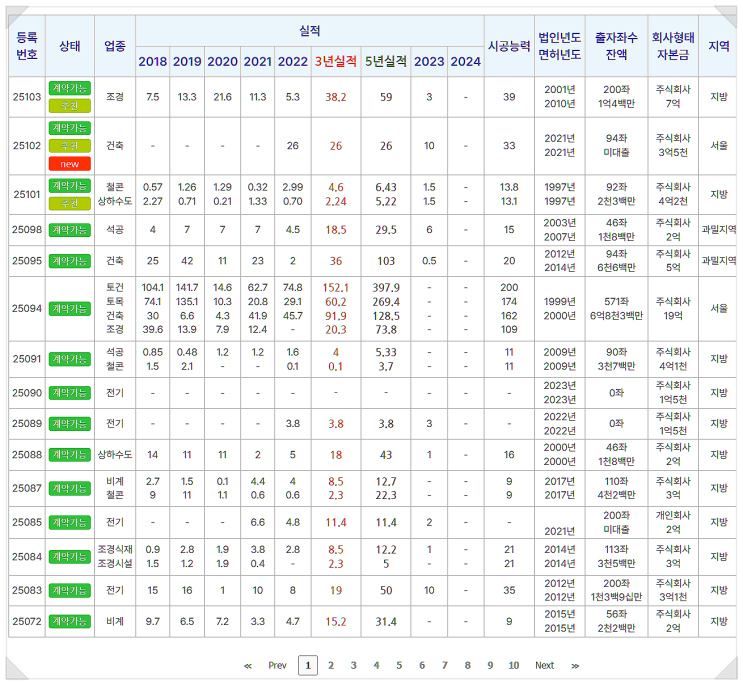Select registration number 25091
743x685 pixels.
click(x=27, y=359)
